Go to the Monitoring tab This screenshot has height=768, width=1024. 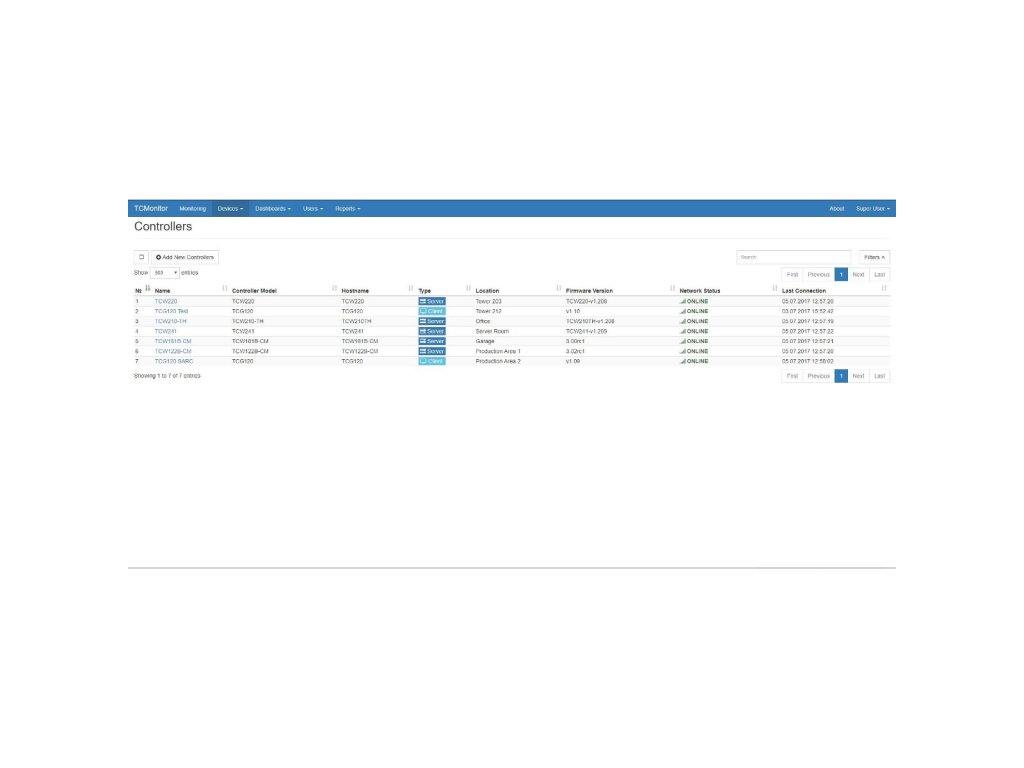(192, 209)
